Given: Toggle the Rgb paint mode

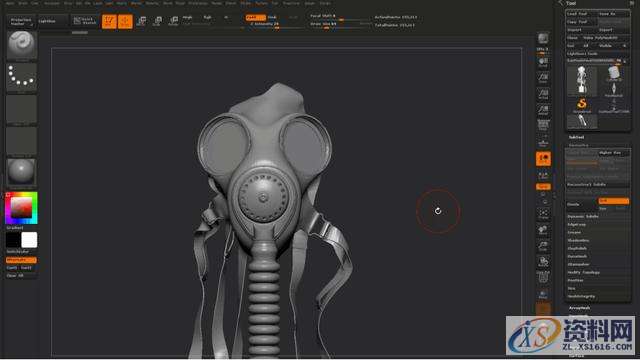Looking at the screenshot, I should [x=208, y=18].
